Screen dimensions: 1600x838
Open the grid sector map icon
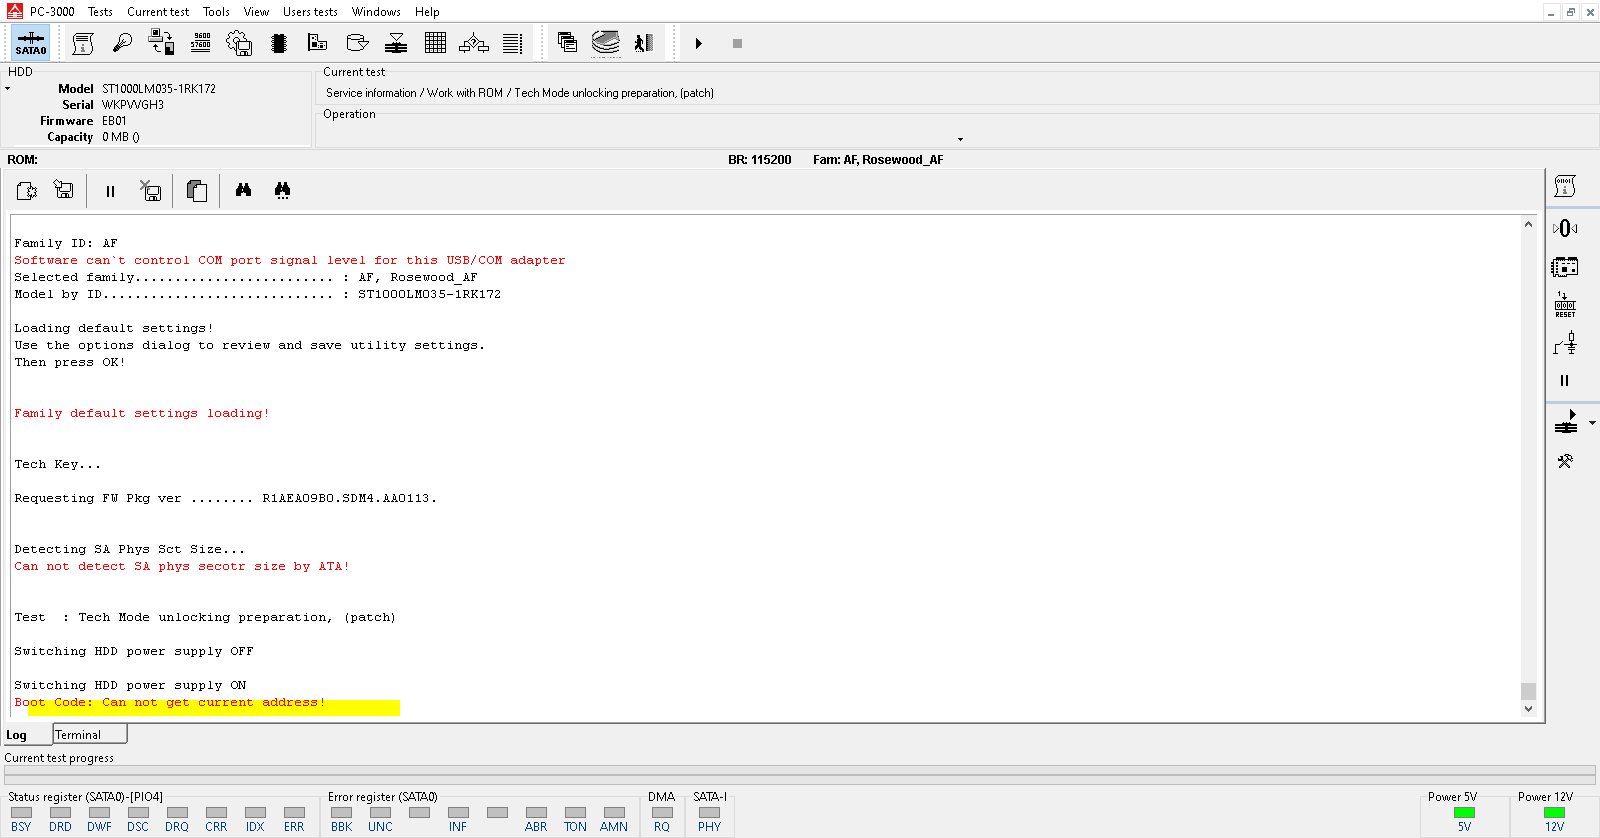[x=435, y=43]
